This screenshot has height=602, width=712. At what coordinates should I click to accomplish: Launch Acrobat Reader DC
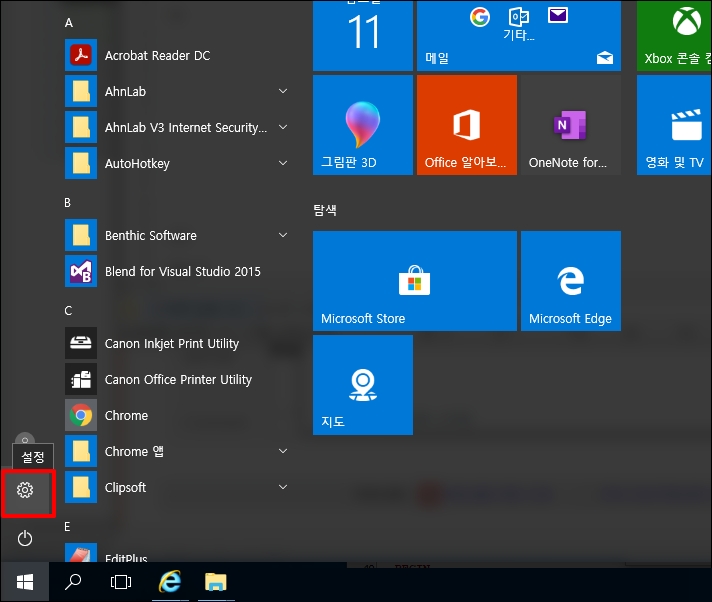click(x=177, y=55)
